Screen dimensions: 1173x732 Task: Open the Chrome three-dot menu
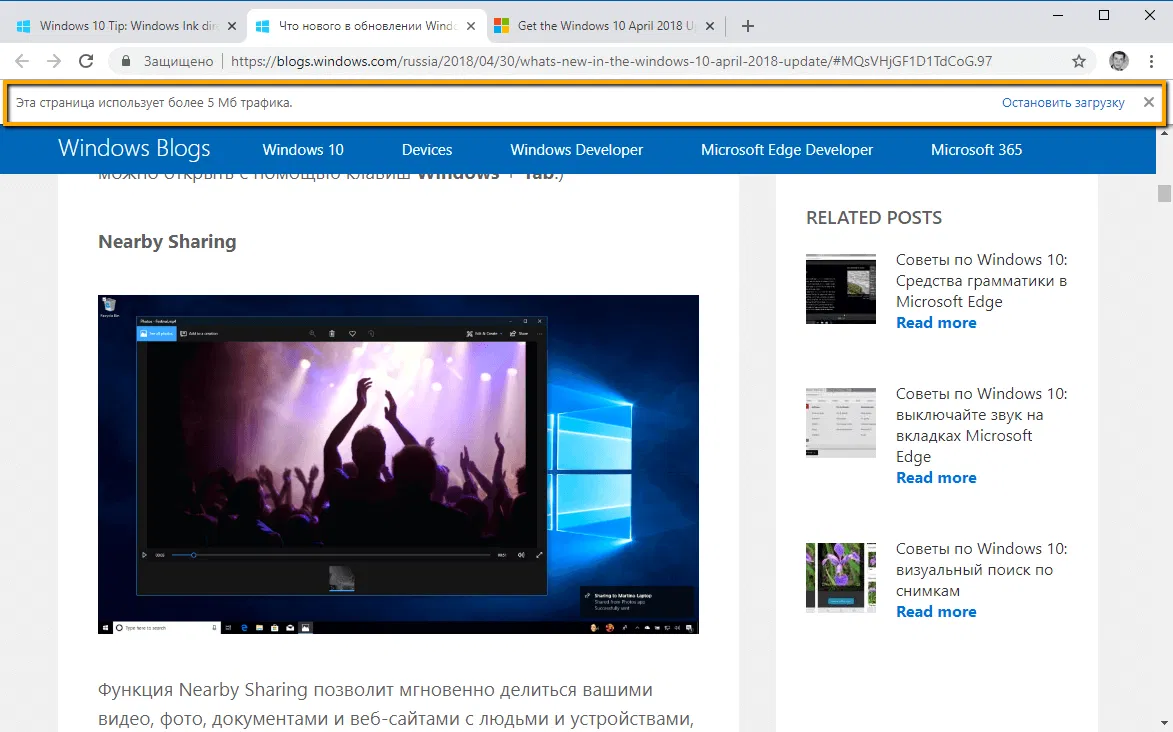point(1150,61)
